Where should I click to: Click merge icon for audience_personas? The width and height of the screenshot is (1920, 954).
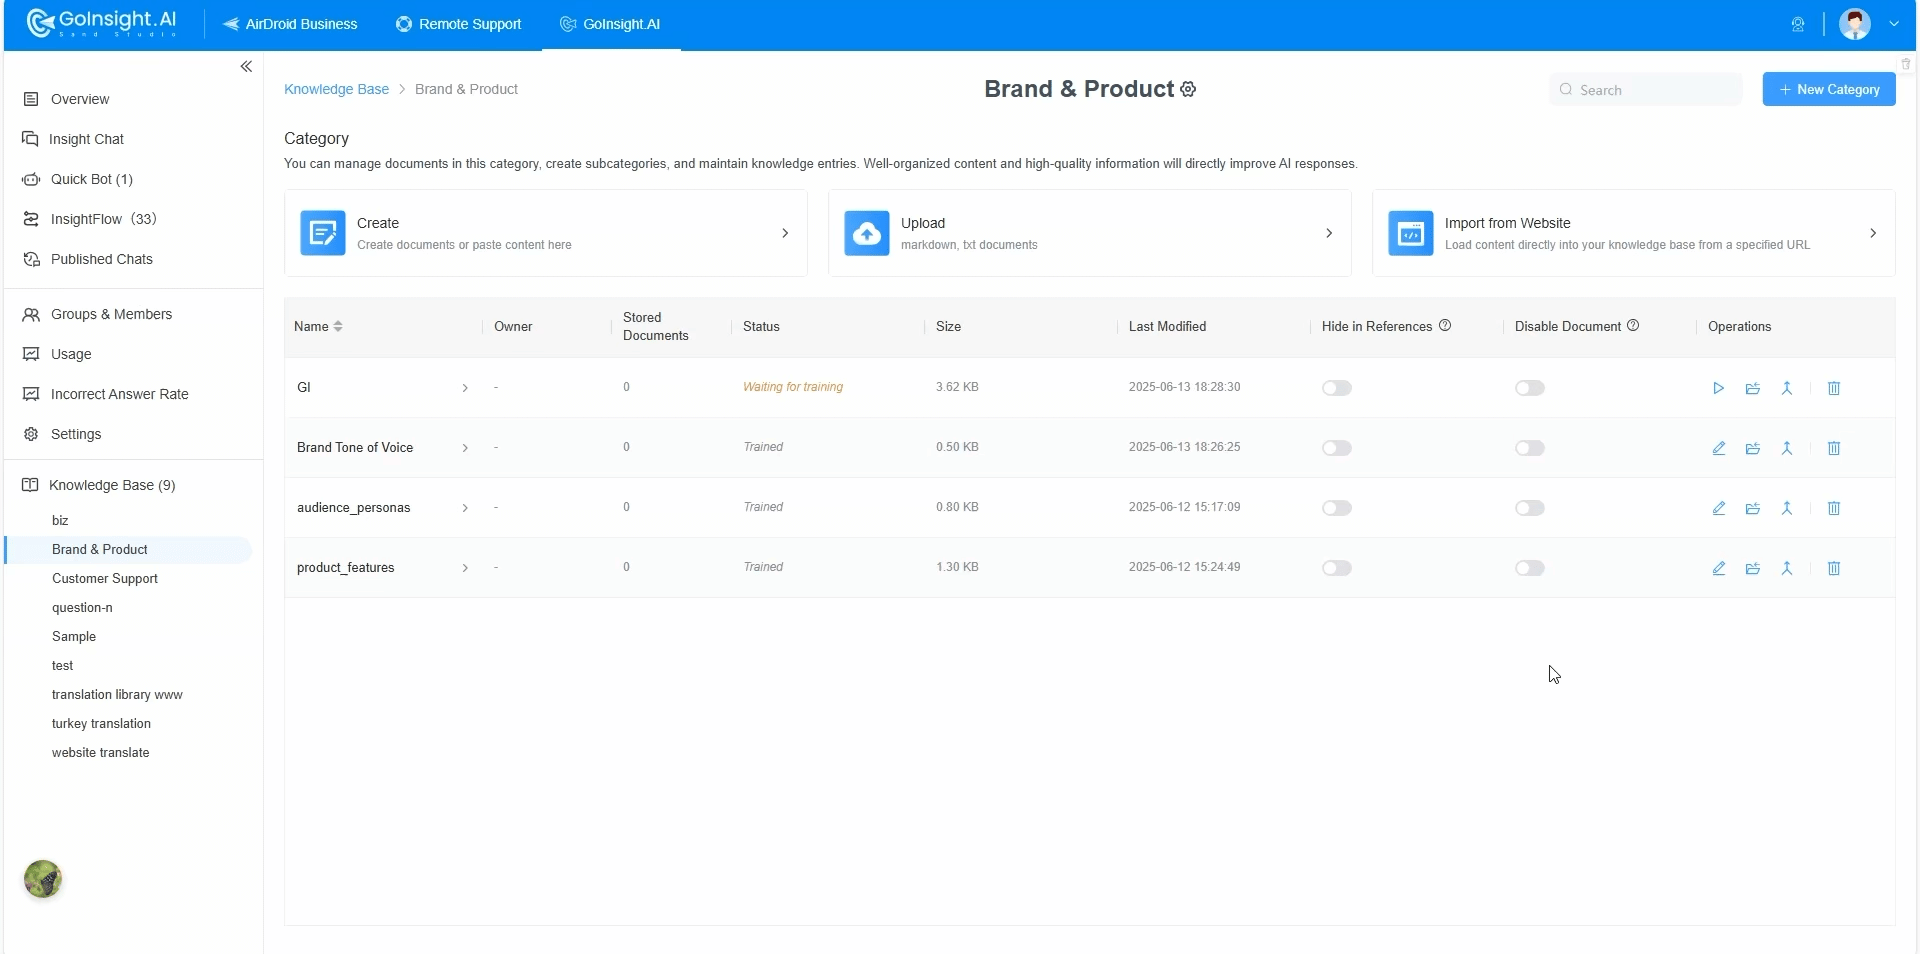tap(1786, 508)
